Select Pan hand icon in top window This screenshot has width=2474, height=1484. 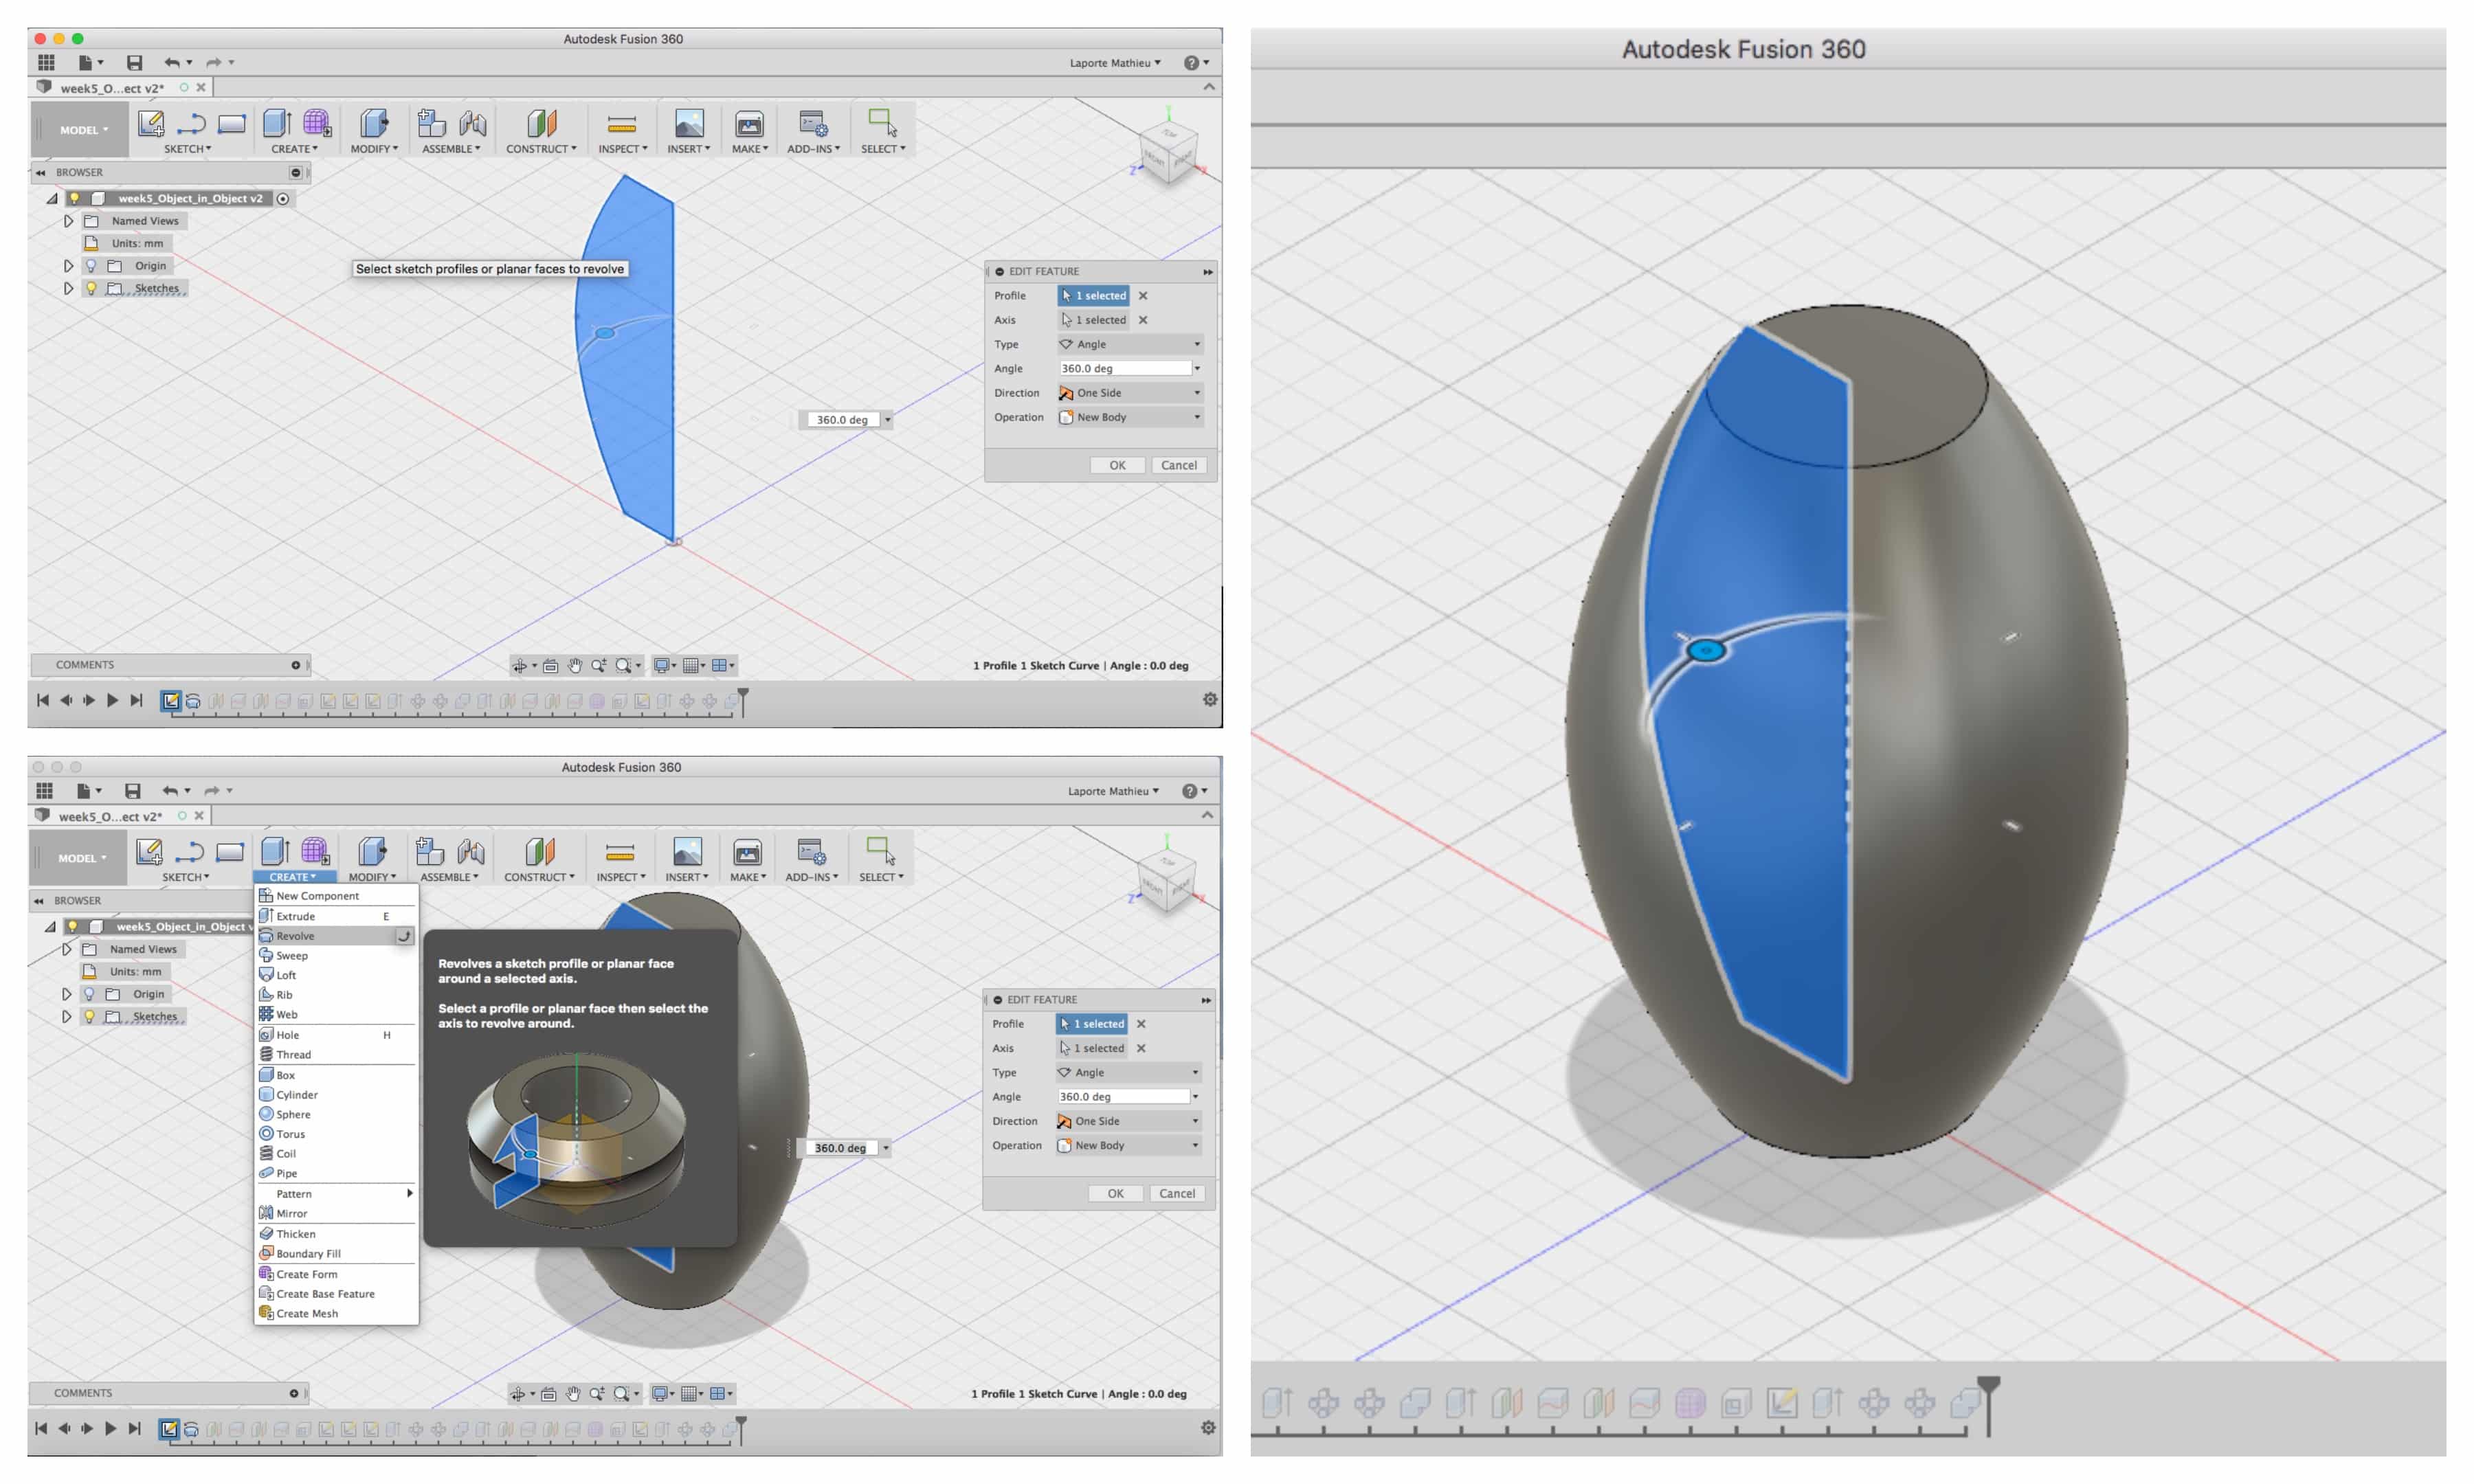(575, 665)
